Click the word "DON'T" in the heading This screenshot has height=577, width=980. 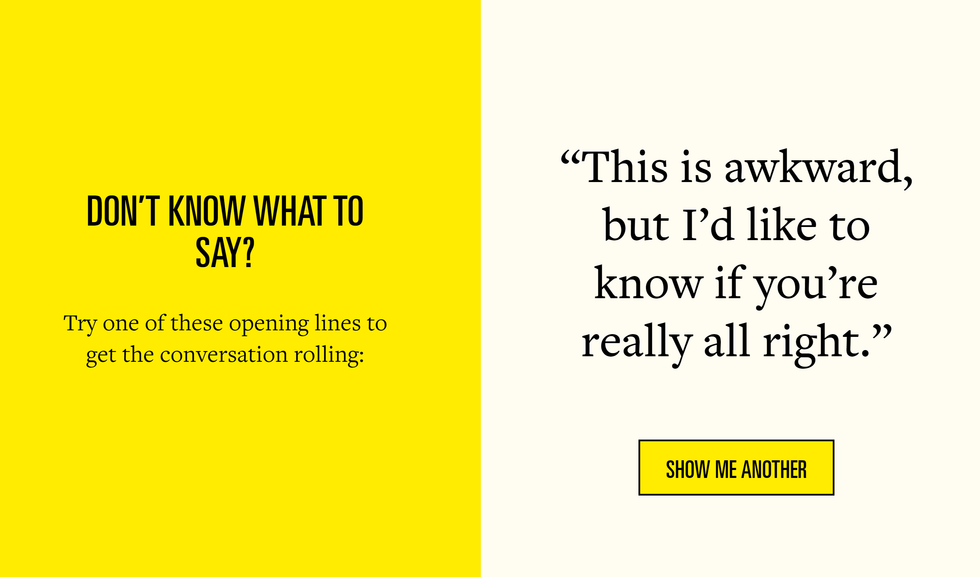click(119, 211)
